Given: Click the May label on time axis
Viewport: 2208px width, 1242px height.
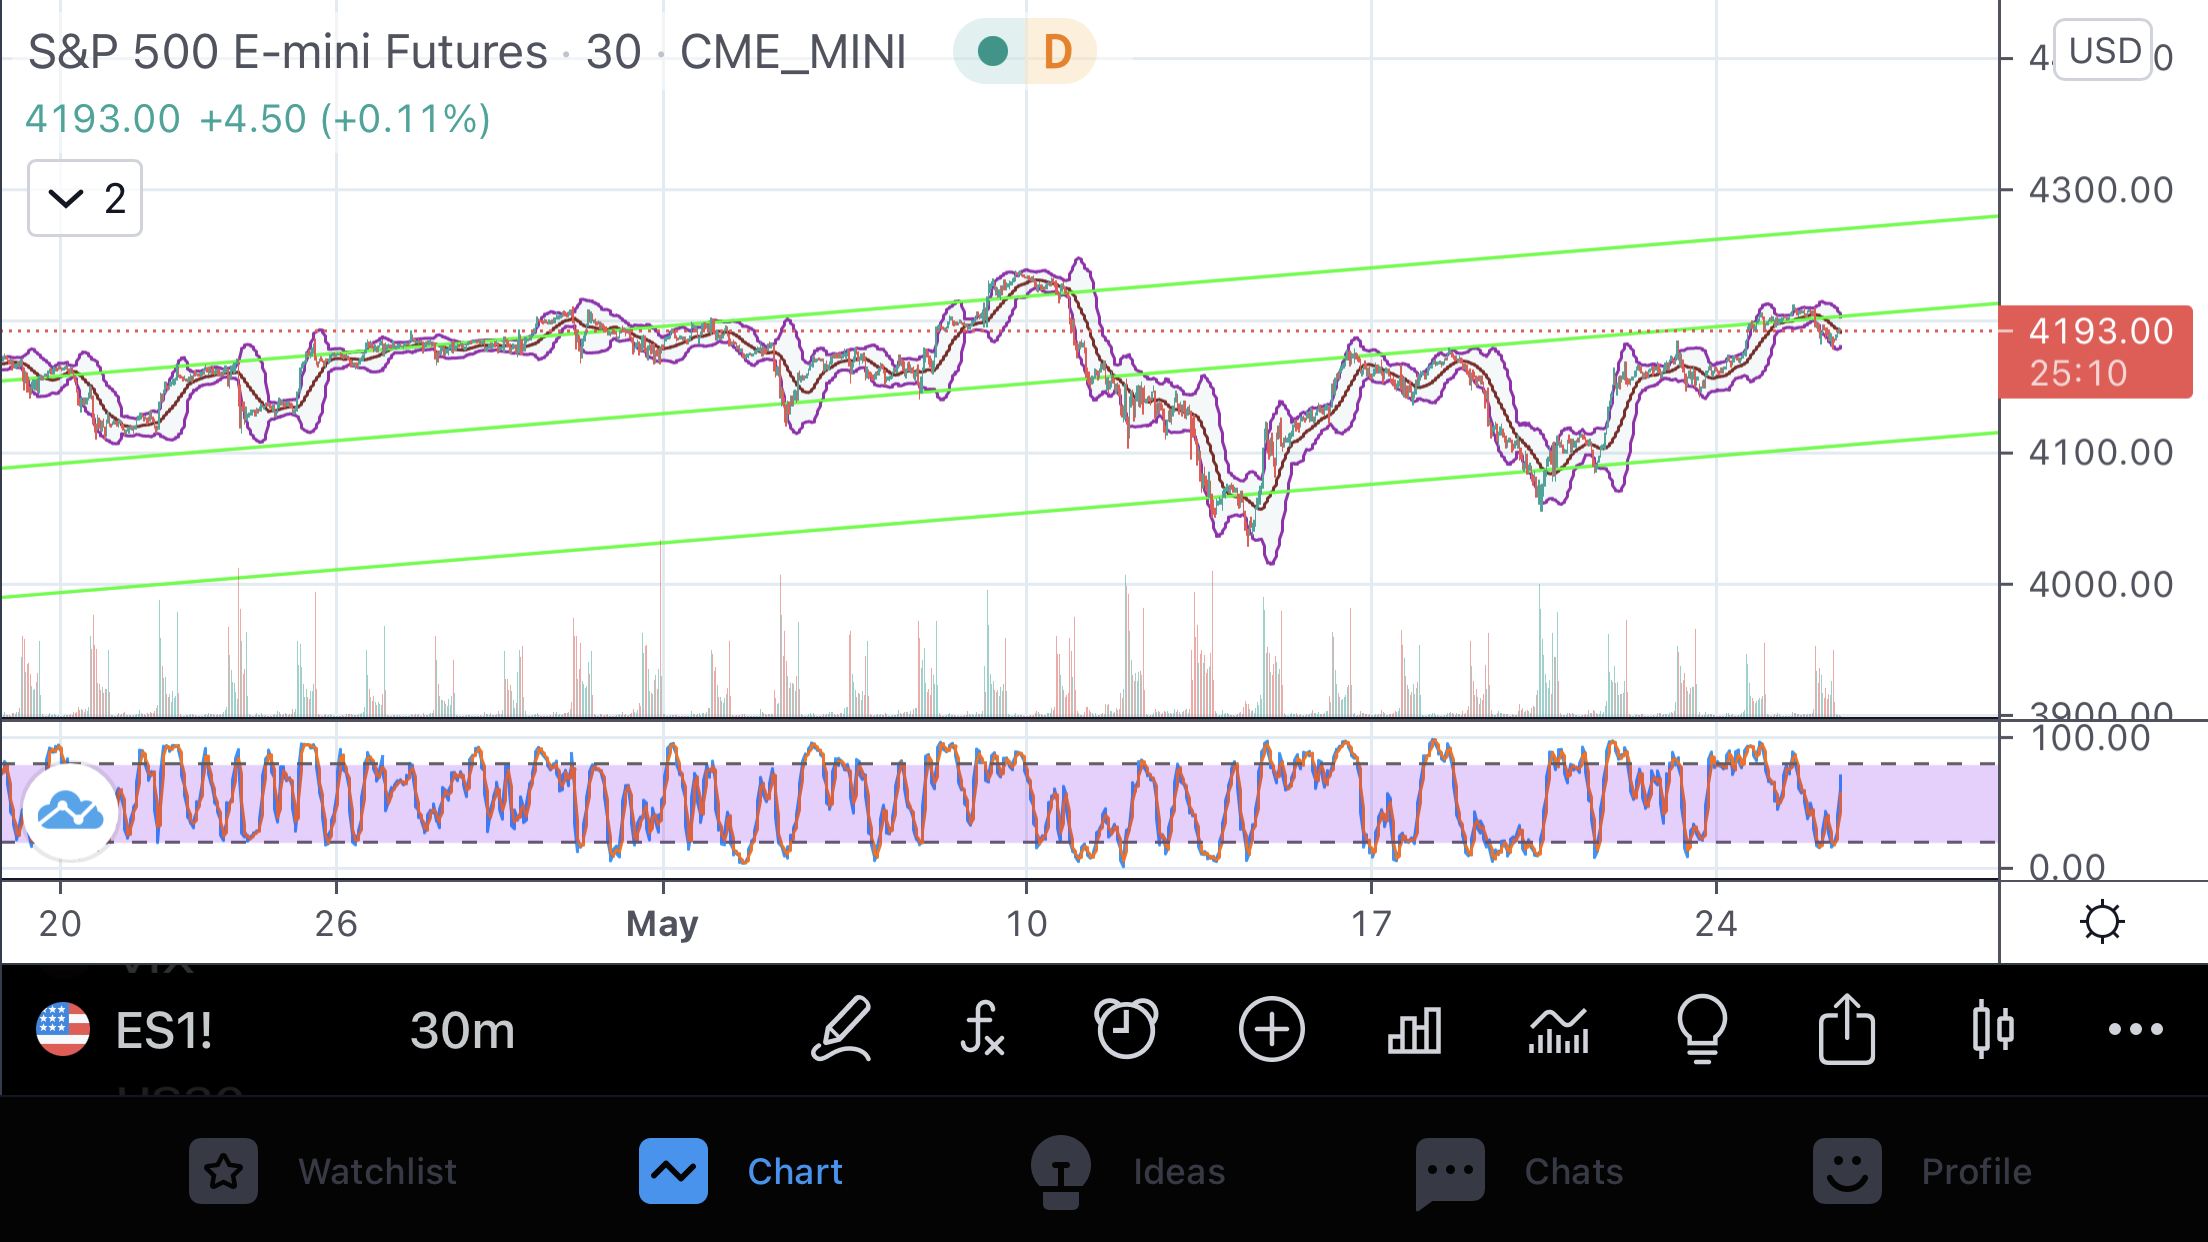Looking at the screenshot, I should point(662,923).
